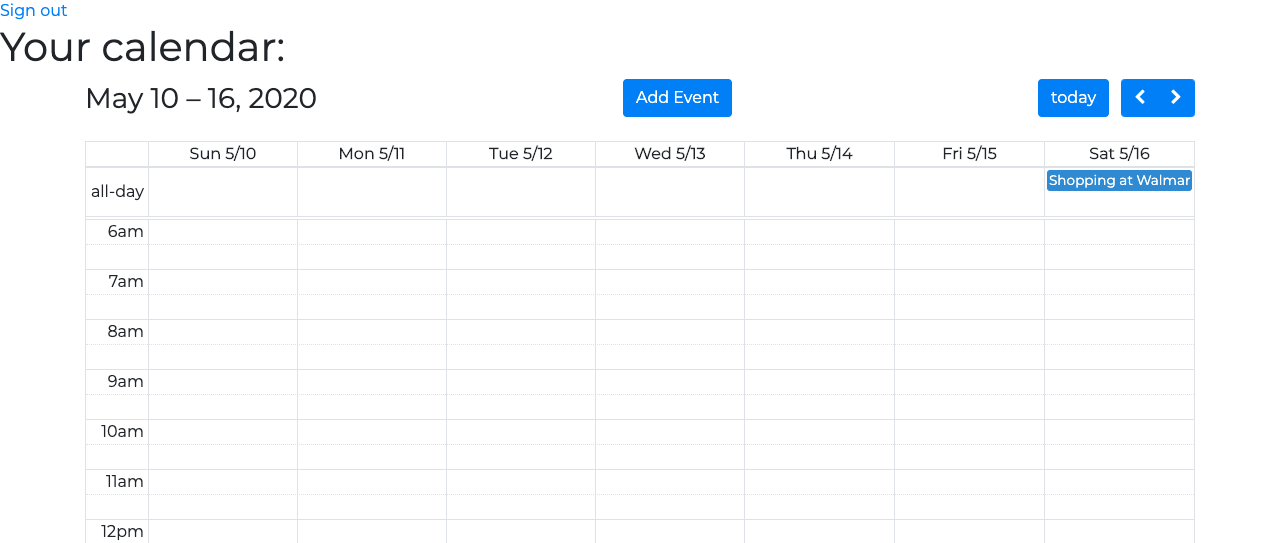Click the all-day cell for Wednesday 5/13
The height and width of the screenshot is (543, 1280).
coord(670,192)
